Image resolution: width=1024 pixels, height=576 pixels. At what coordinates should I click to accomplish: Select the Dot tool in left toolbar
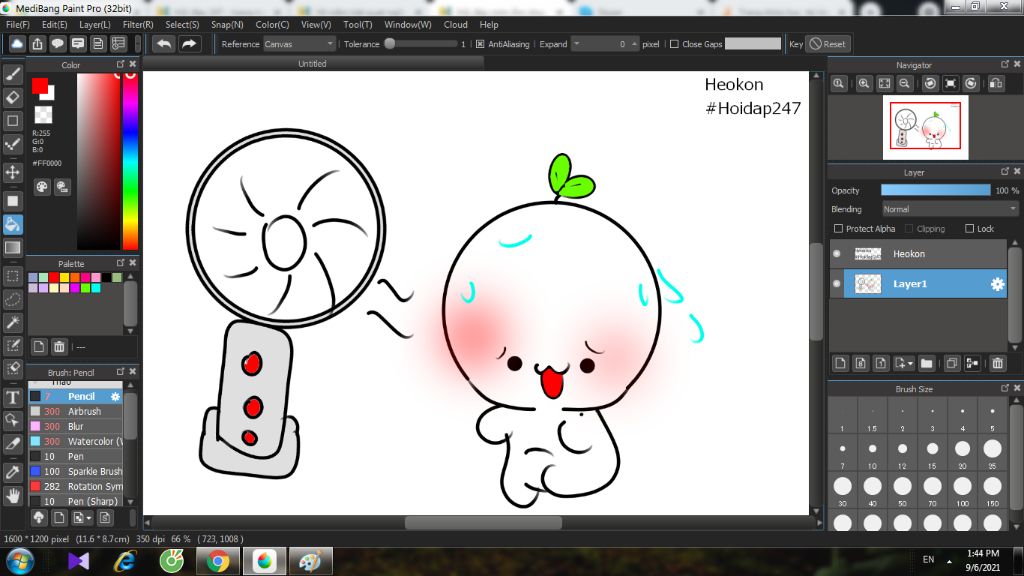pyautogui.click(x=12, y=144)
